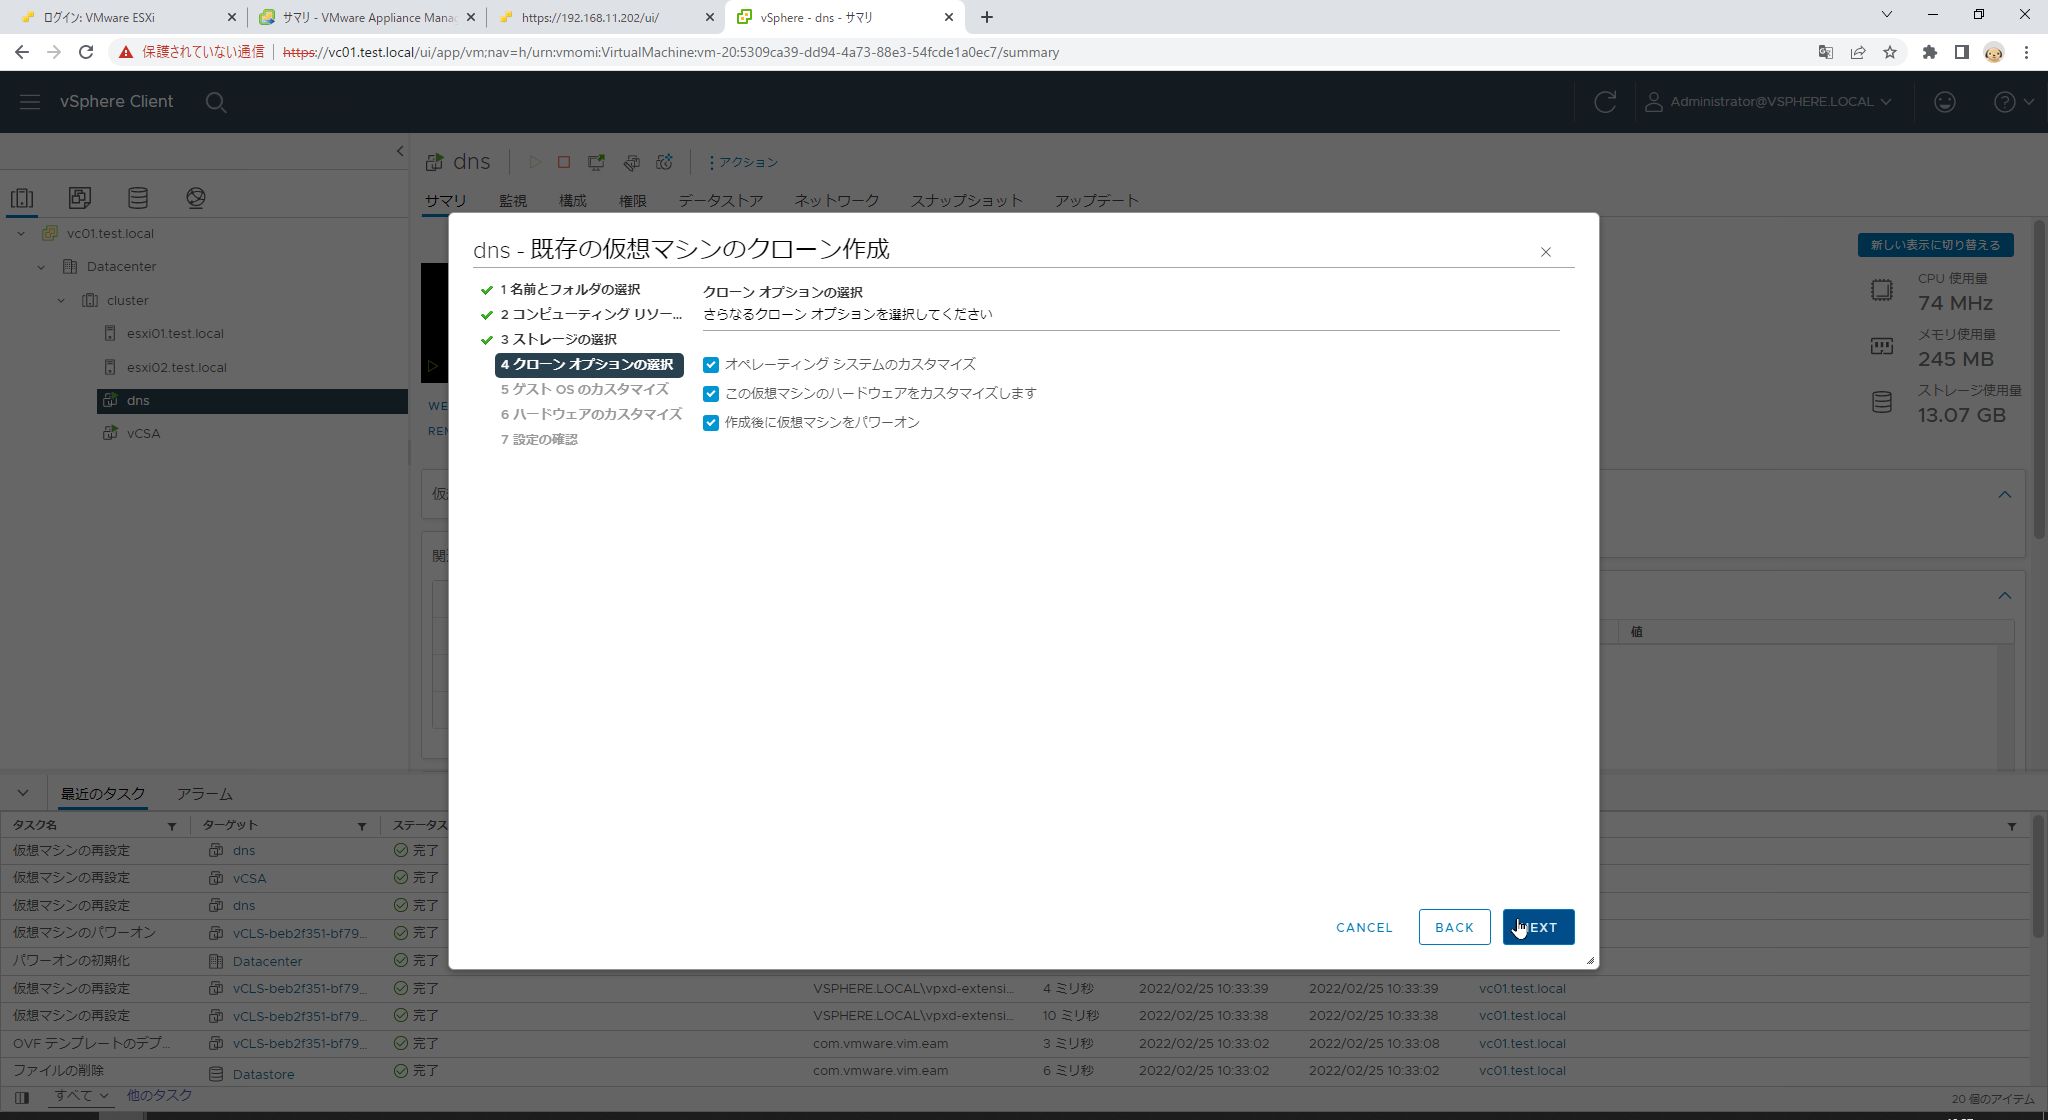Click the power on icon for dns
This screenshot has width=2048, height=1120.
pyautogui.click(x=535, y=162)
